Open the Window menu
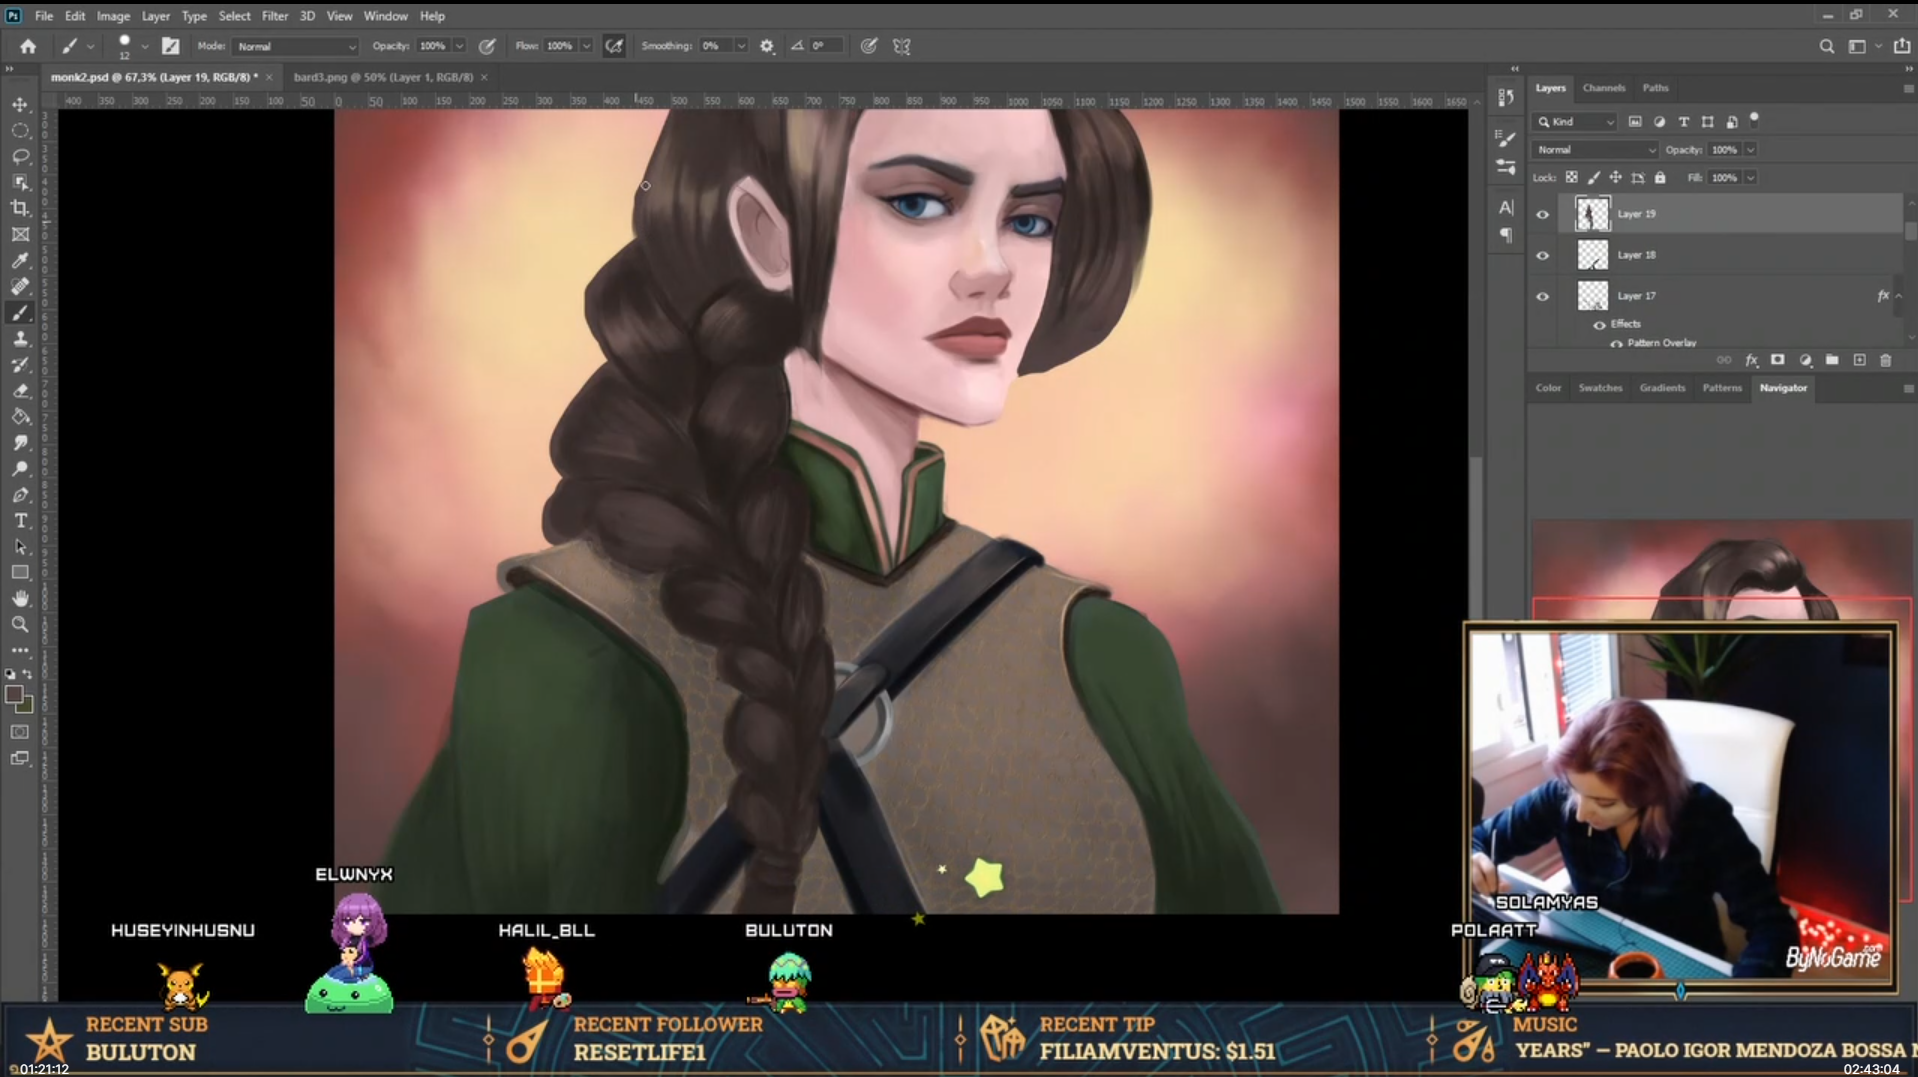The image size is (1918, 1077). pos(385,16)
